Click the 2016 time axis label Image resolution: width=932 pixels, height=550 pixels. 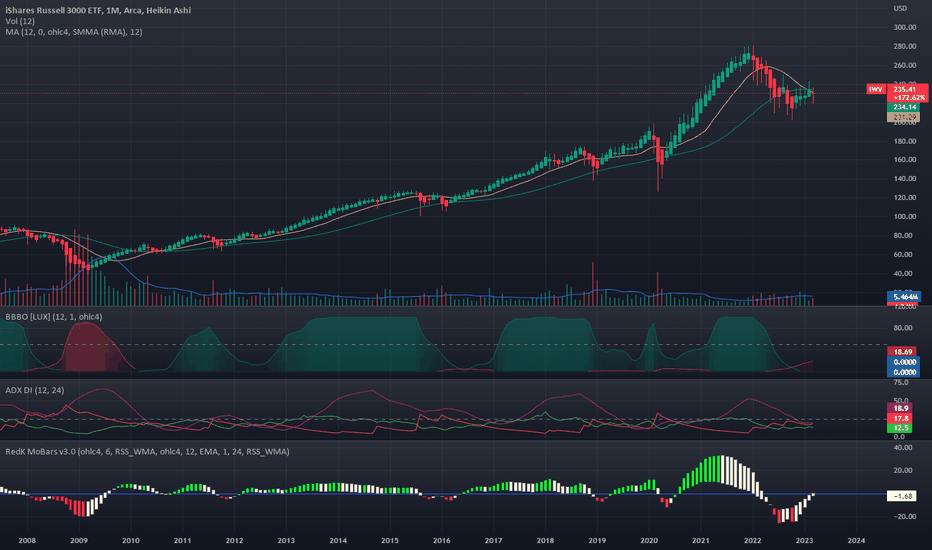pos(442,540)
